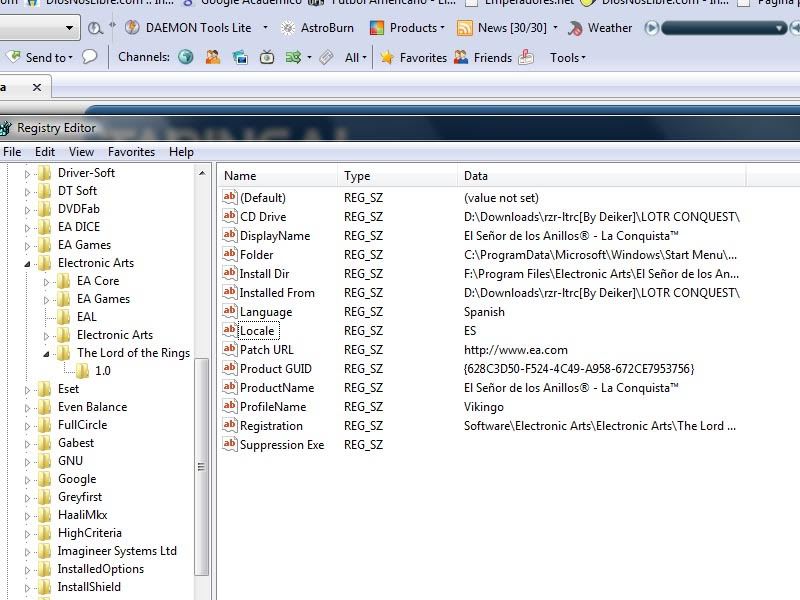Click the tag icon before All
Viewport: 800px width, 600px height.
pos(326,57)
